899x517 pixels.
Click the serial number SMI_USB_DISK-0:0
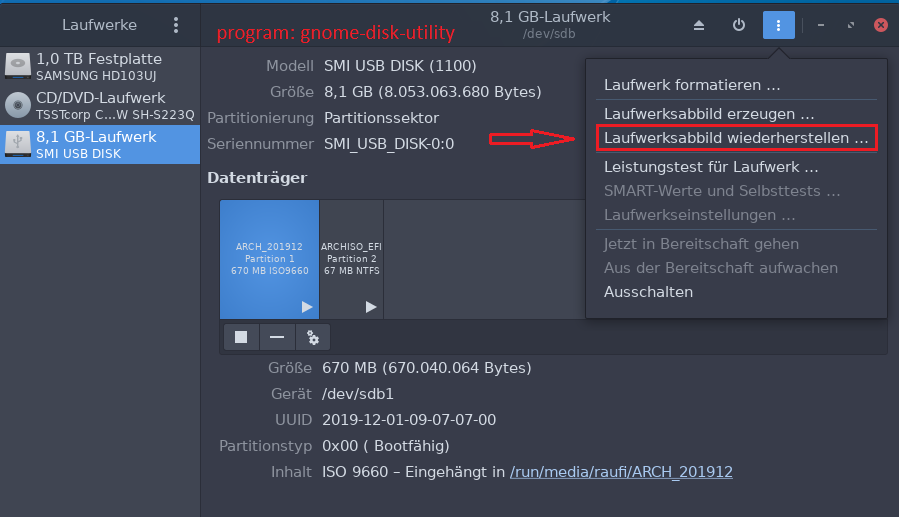(x=389, y=144)
